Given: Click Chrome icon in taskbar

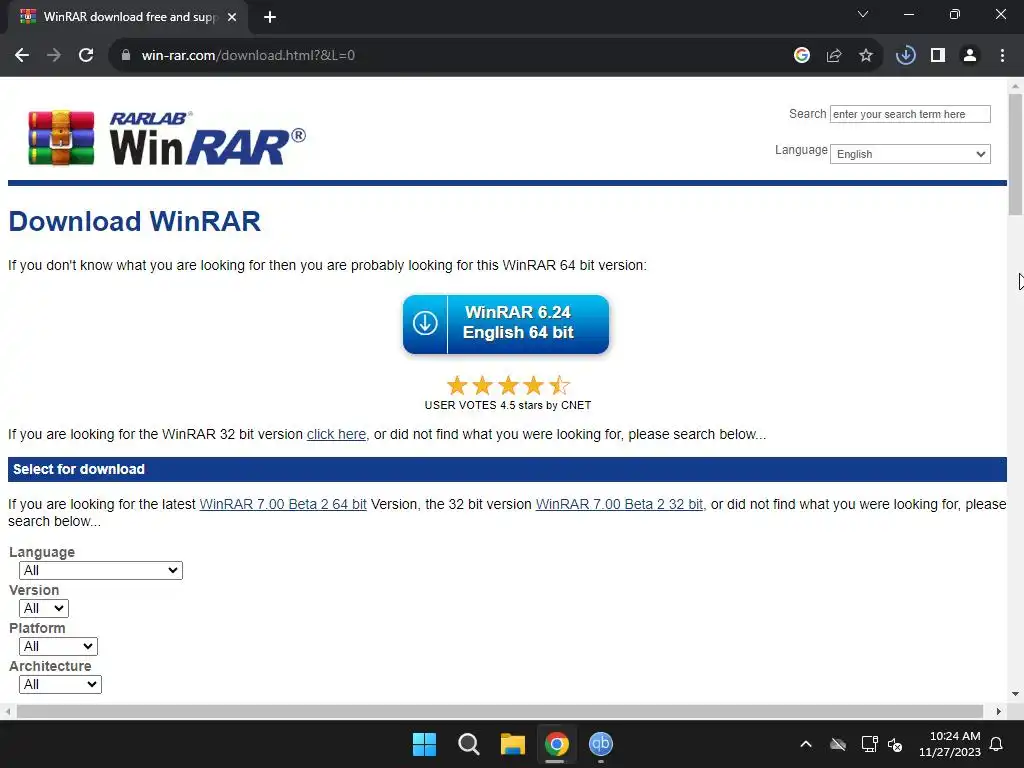Looking at the screenshot, I should tap(556, 744).
